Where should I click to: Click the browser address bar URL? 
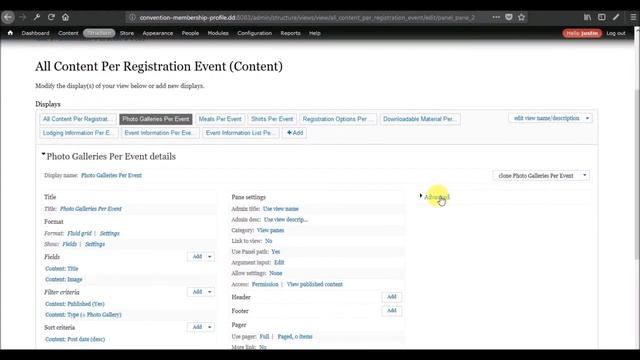[307, 18]
